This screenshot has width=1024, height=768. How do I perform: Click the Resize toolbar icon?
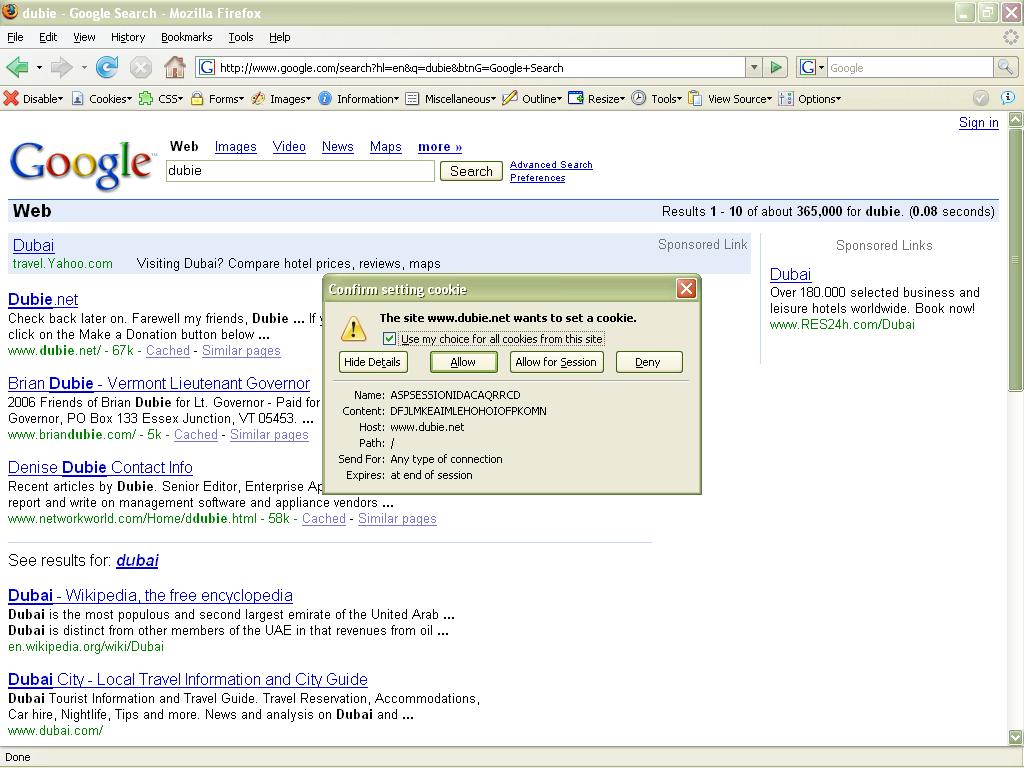point(575,99)
